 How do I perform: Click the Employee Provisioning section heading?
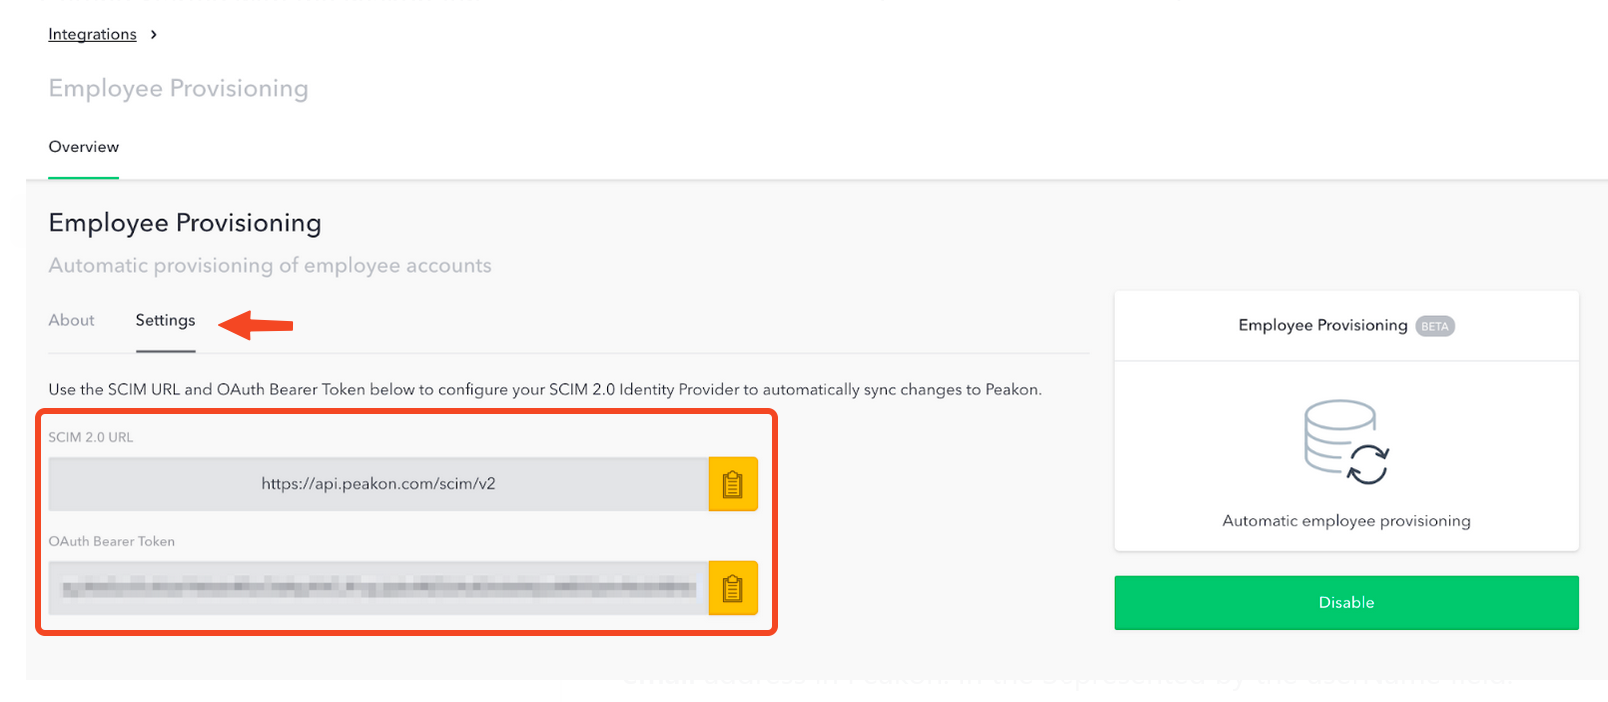pos(185,223)
